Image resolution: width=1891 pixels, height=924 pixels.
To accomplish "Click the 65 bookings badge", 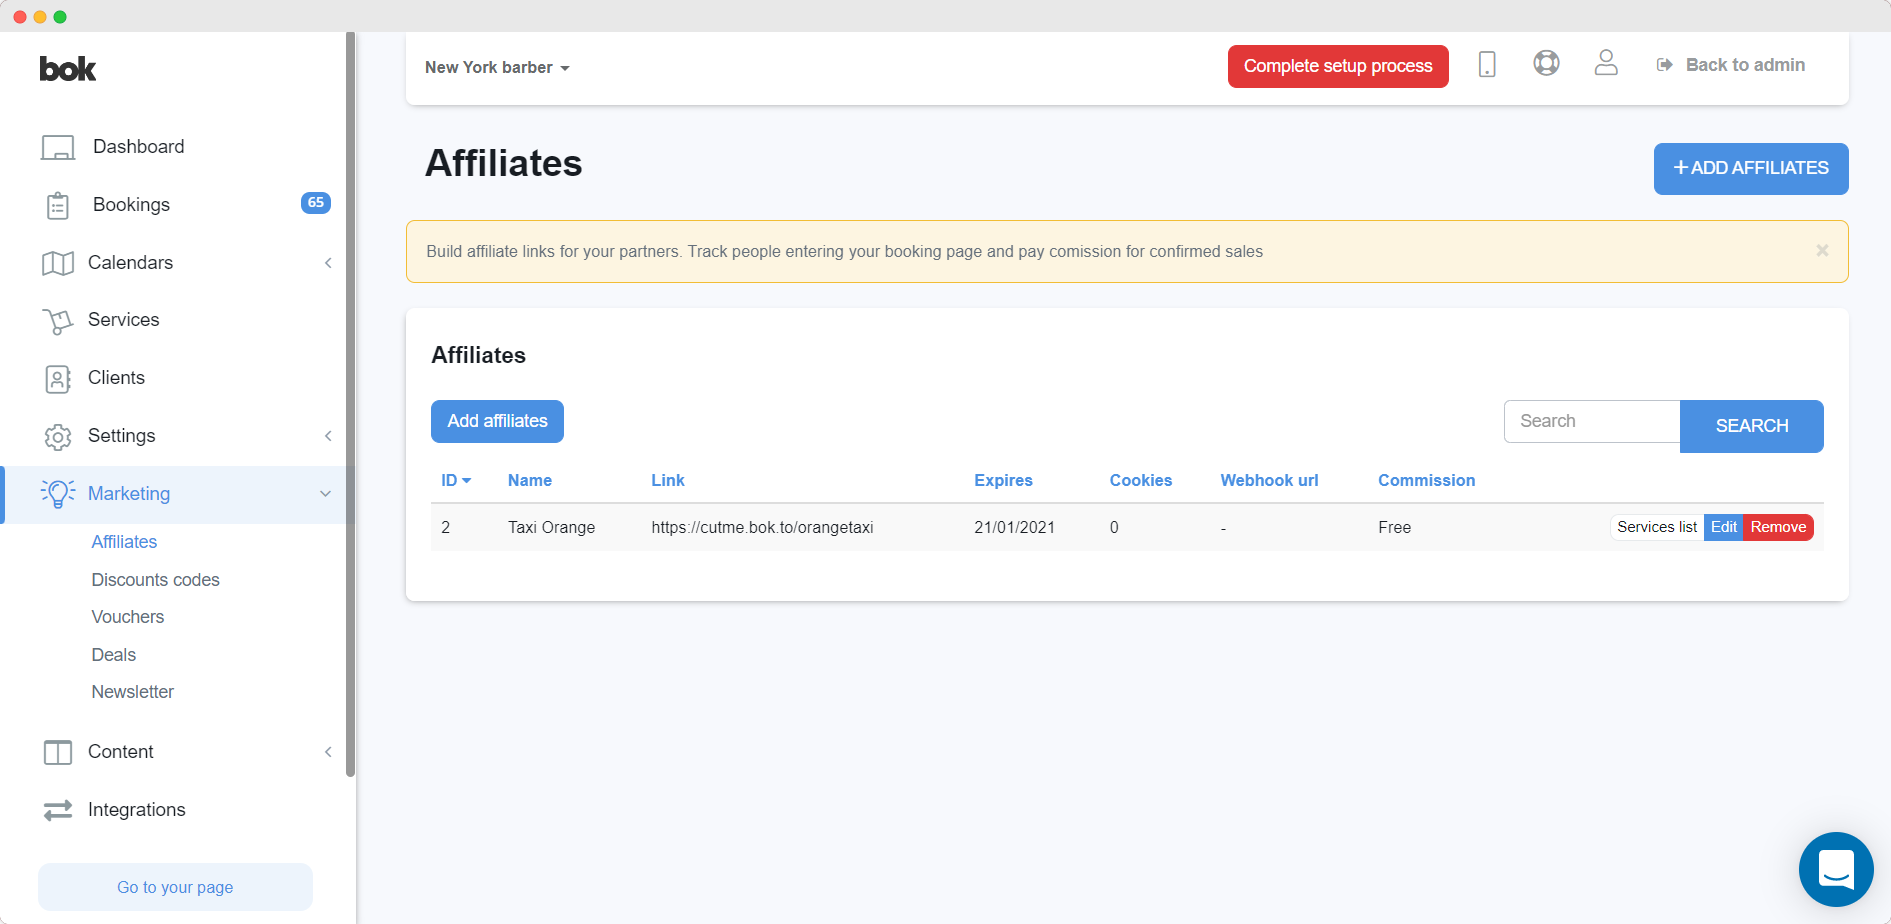I will coord(316,203).
